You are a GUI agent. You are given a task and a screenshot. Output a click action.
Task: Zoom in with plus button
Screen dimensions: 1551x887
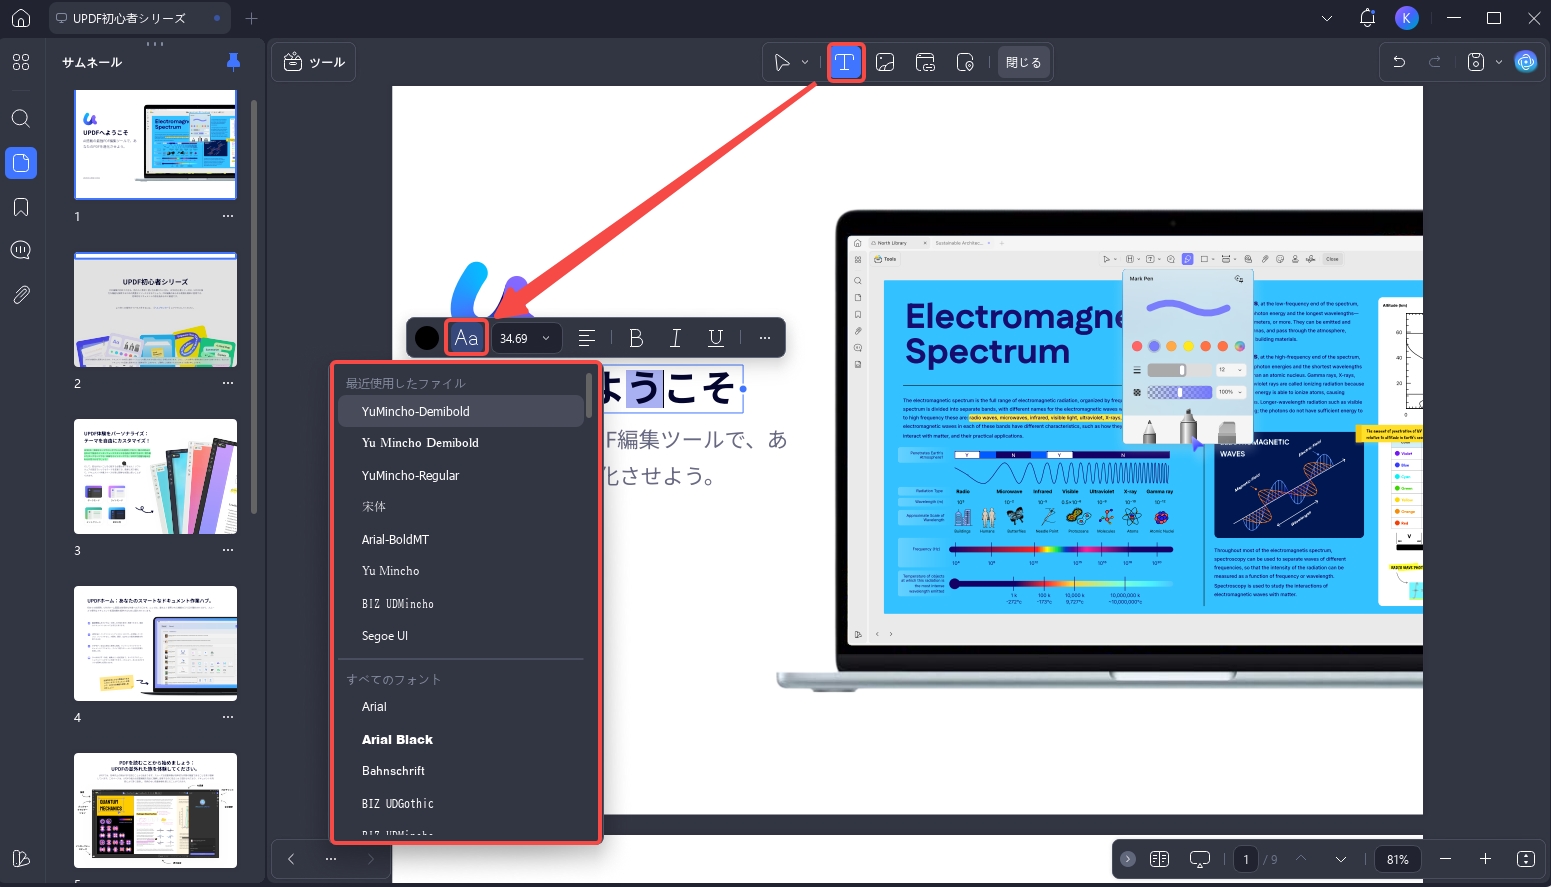(x=1485, y=859)
